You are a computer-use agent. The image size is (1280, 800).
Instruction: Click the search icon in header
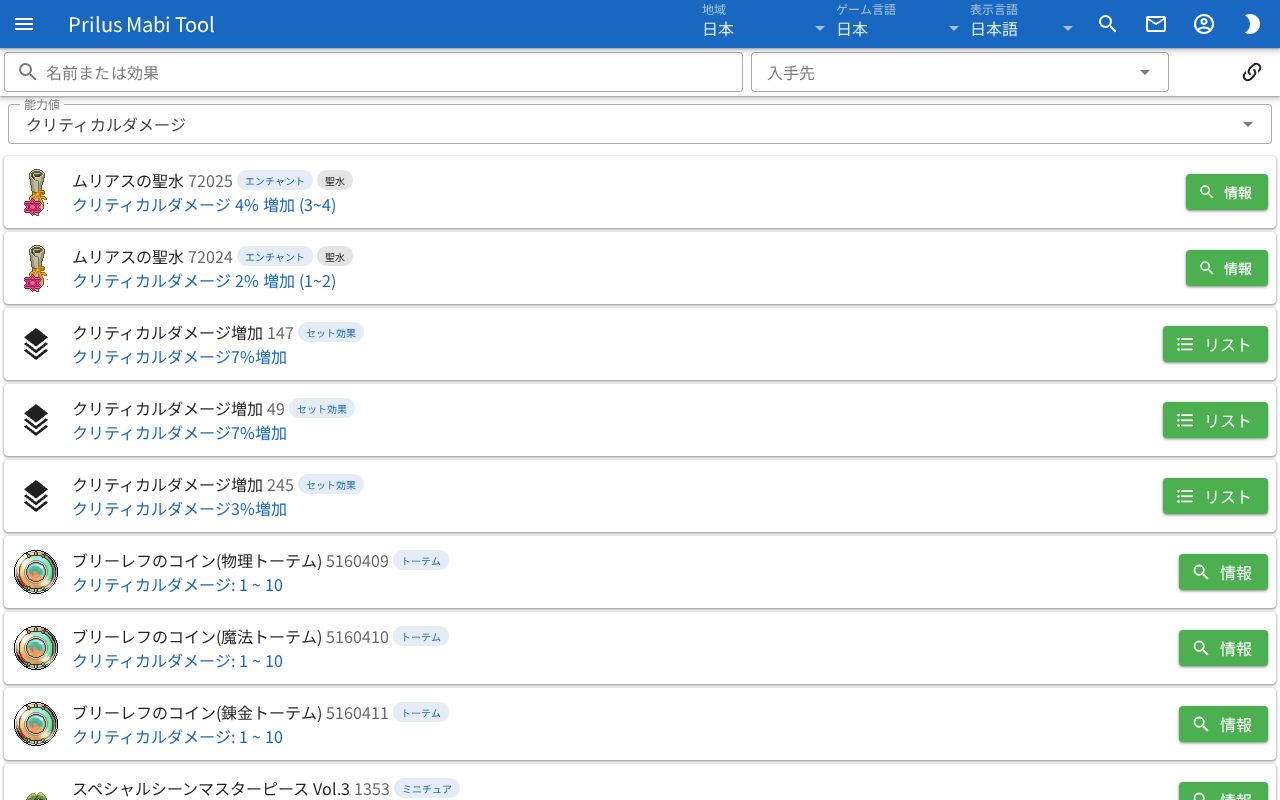click(x=1107, y=24)
